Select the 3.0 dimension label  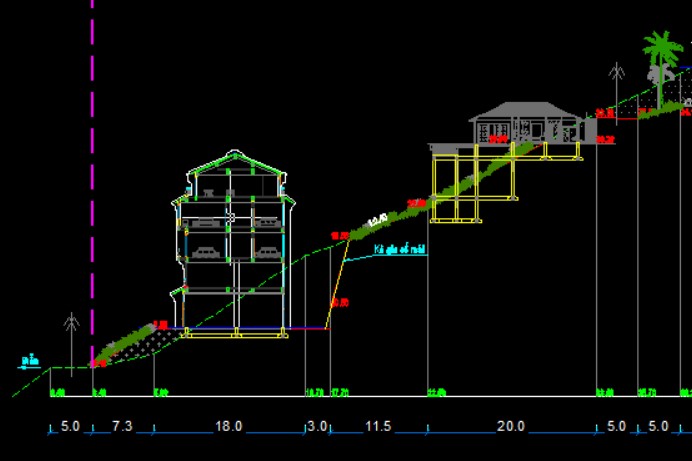coord(317,426)
